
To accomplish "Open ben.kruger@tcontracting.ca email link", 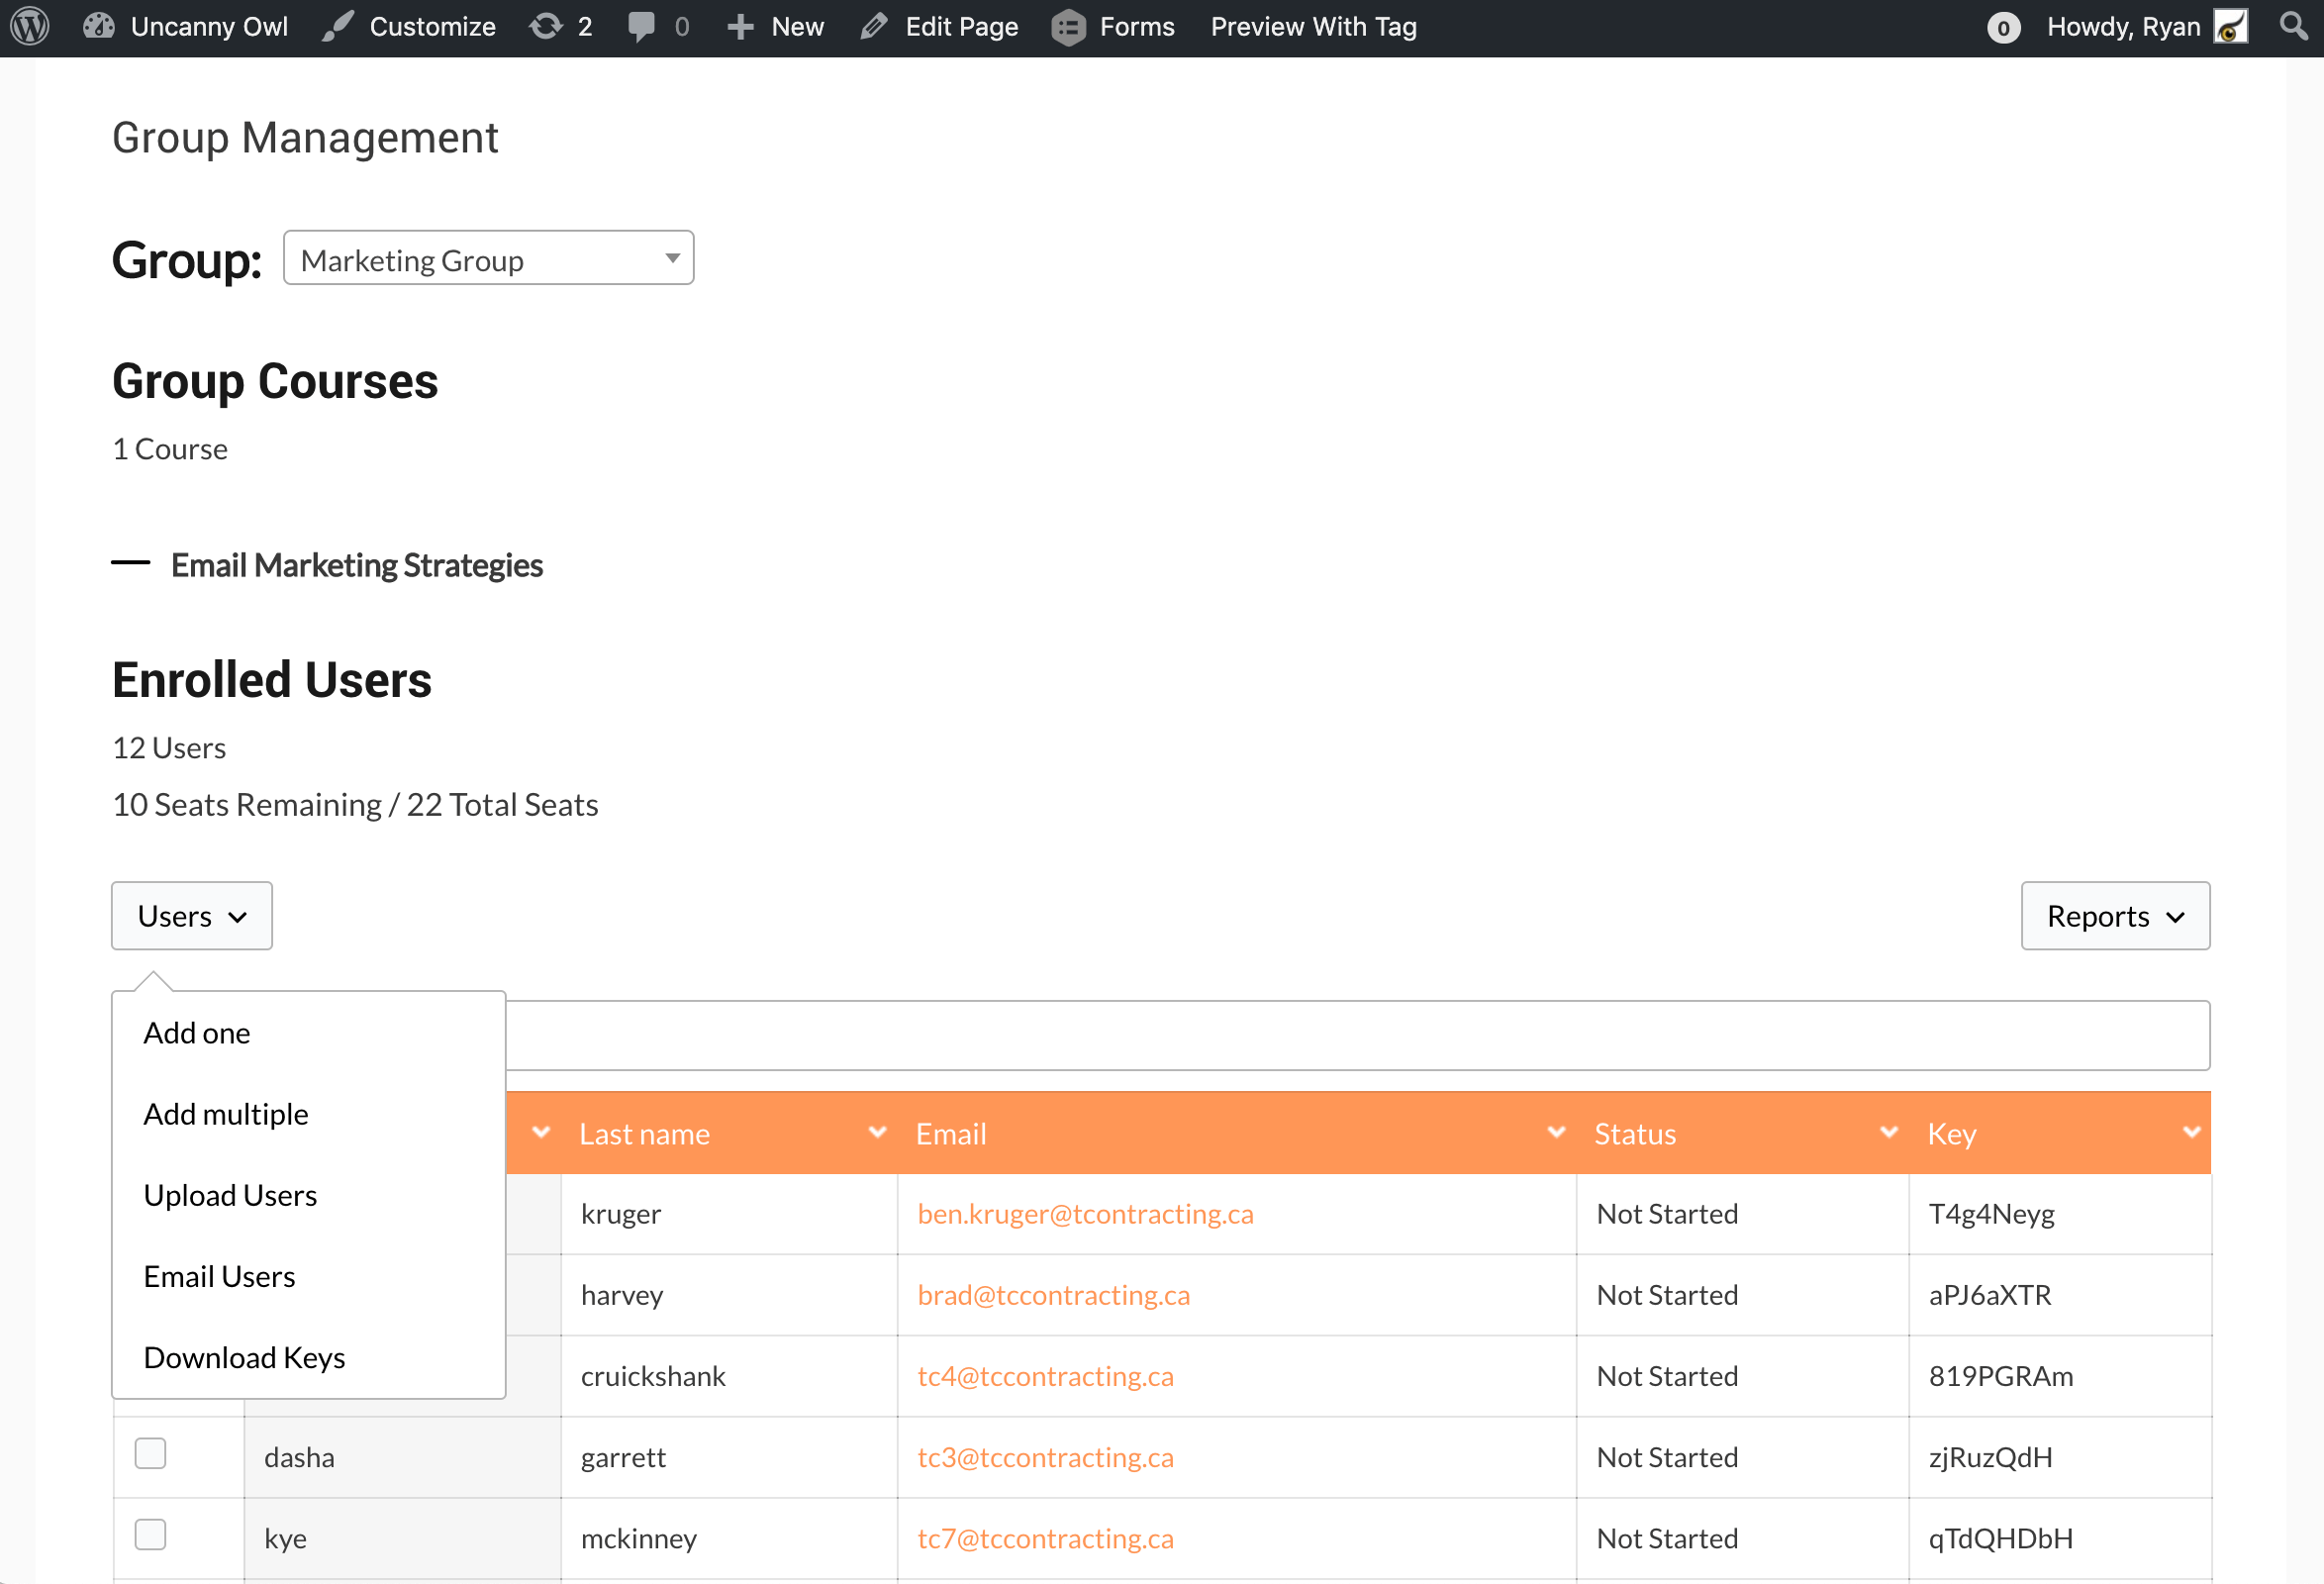I will 1085,1214.
